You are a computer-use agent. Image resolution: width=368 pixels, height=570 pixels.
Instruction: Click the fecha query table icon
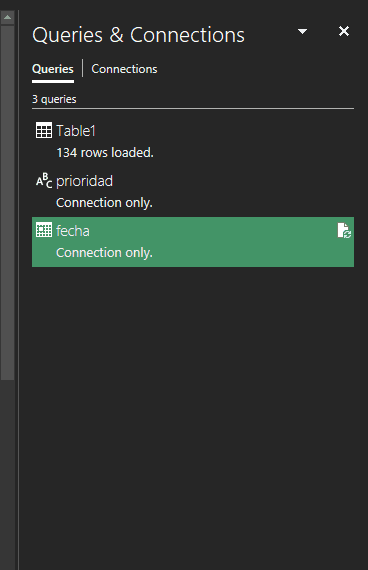(x=44, y=230)
